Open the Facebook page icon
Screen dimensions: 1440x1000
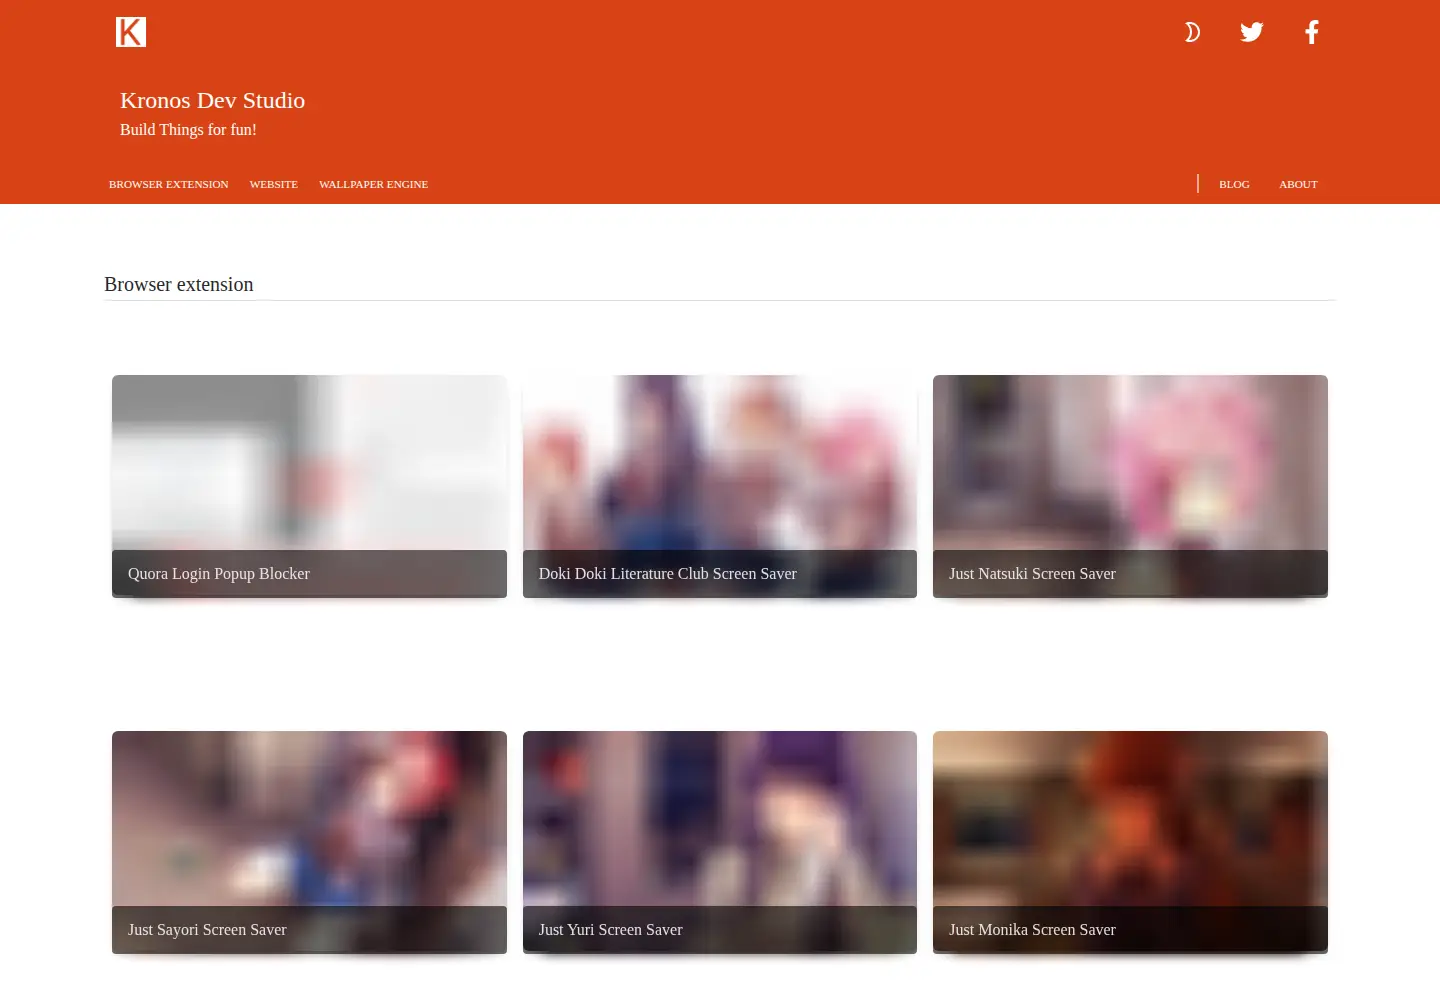click(x=1312, y=32)
